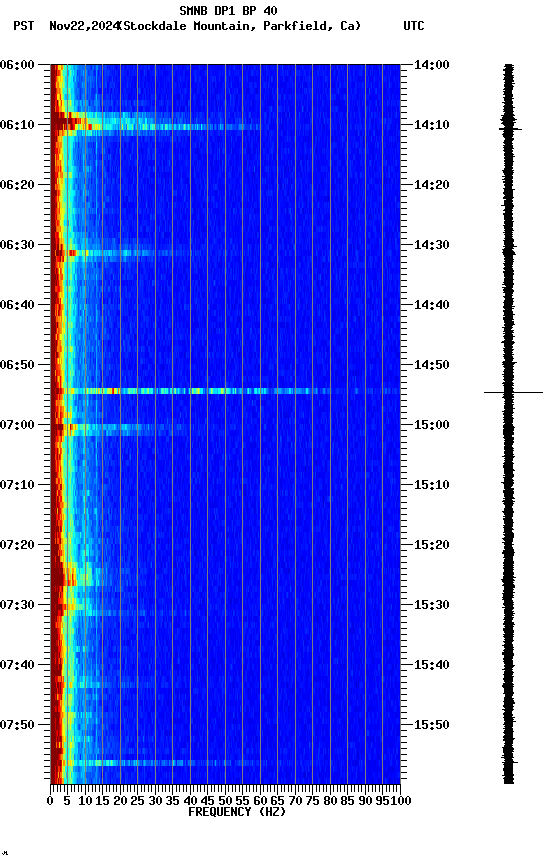Click the large seismogram spike near 14:54
Screen dimensions: 552x864
(x=513, y=393)
